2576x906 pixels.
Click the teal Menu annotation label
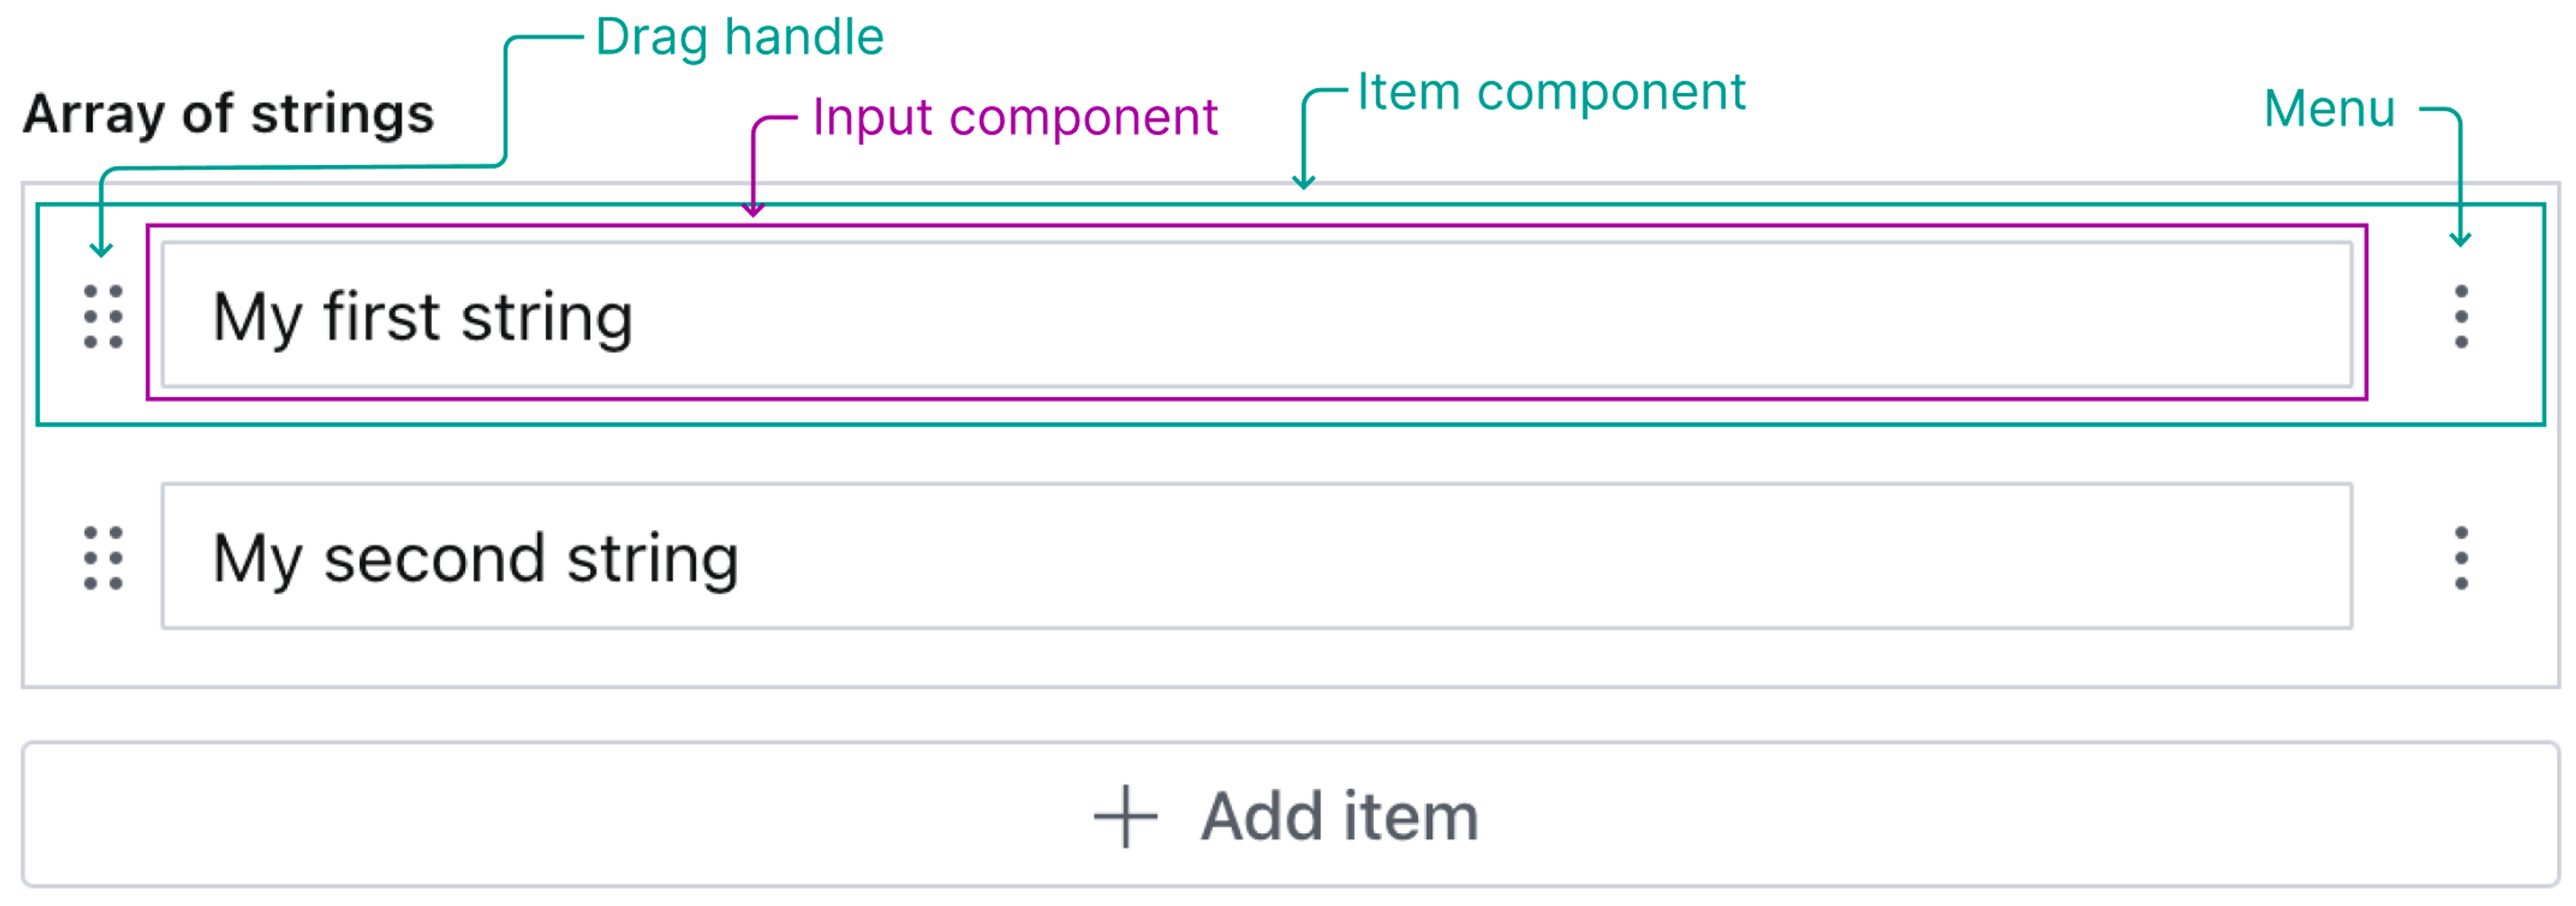coord(2329,108)
